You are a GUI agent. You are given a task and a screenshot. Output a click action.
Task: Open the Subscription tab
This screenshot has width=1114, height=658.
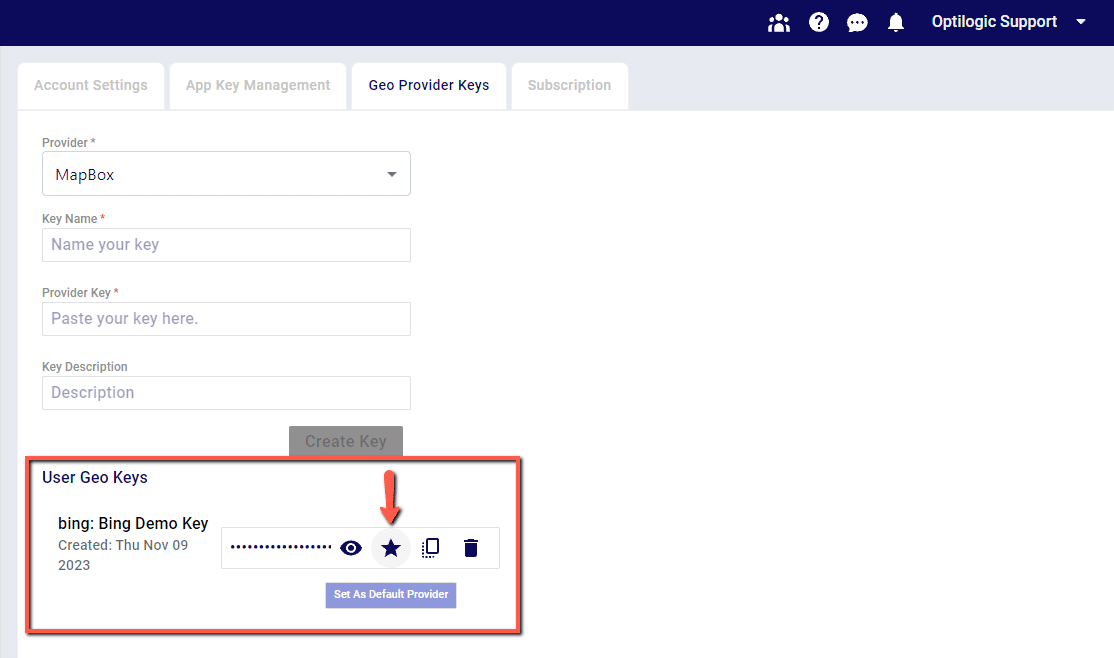(x=569, y=85)
